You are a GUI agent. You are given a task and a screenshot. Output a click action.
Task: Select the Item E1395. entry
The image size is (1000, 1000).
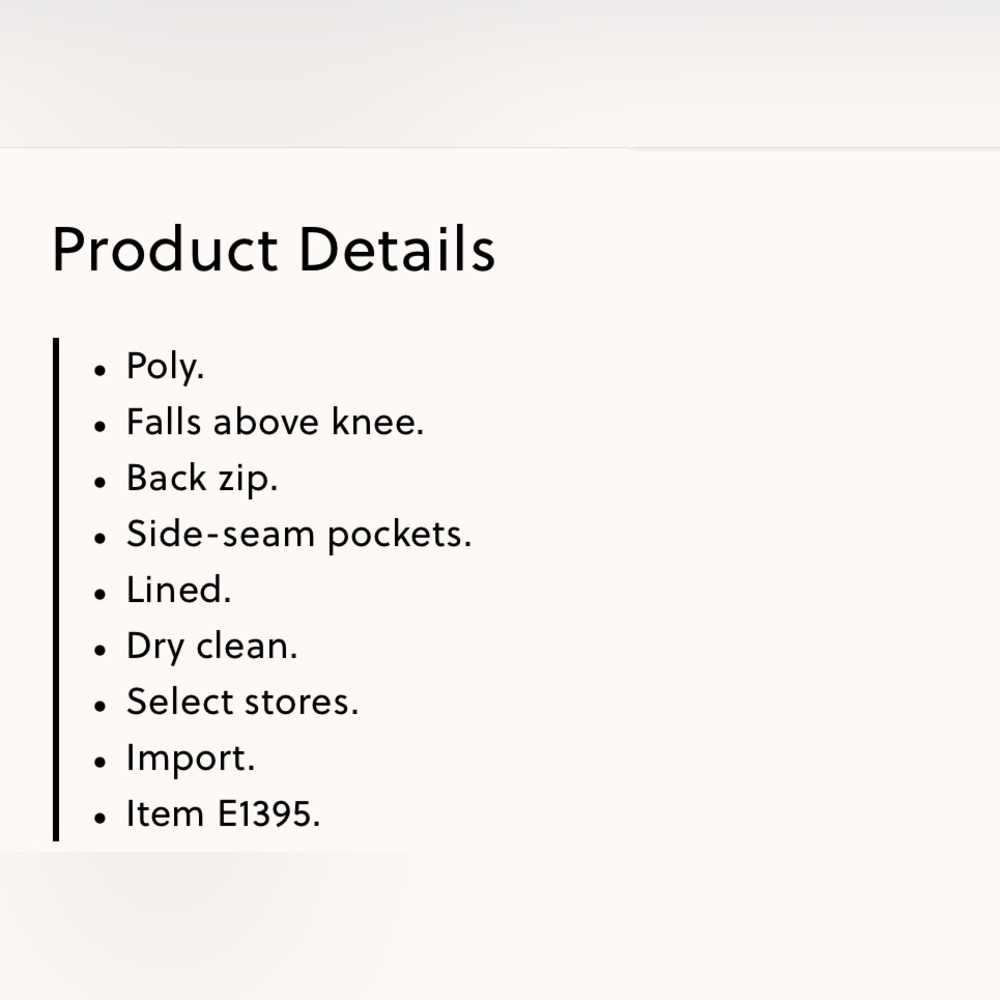tap(223, 814)
